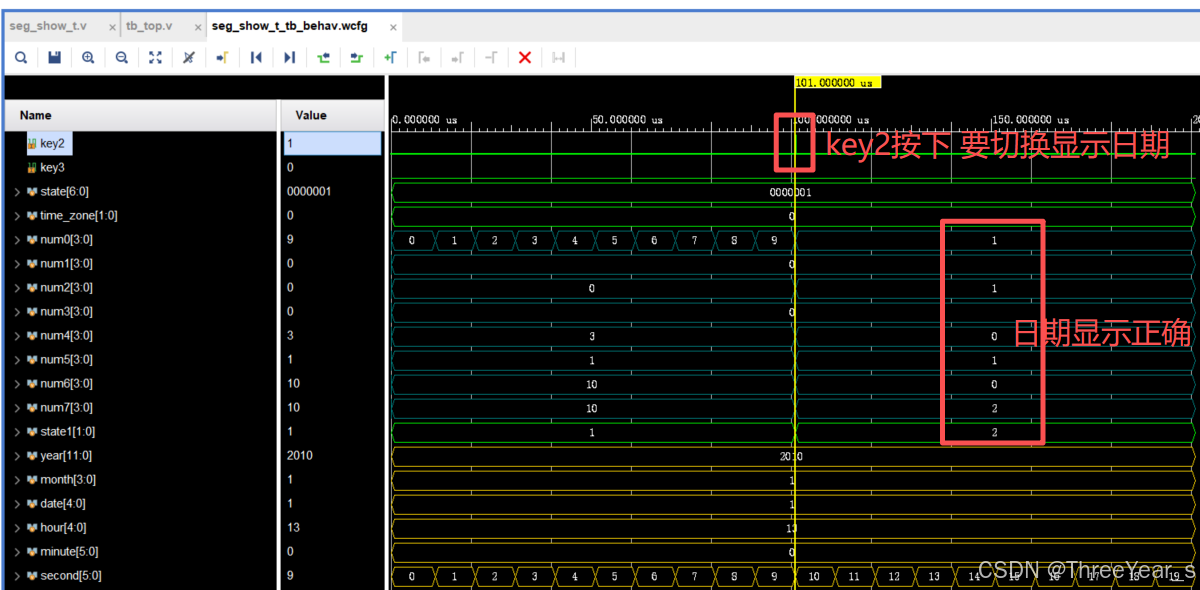This screenshot has height=590, width=1200.
Task: Expand state1[1:0] signal
Action: point(17,431)
